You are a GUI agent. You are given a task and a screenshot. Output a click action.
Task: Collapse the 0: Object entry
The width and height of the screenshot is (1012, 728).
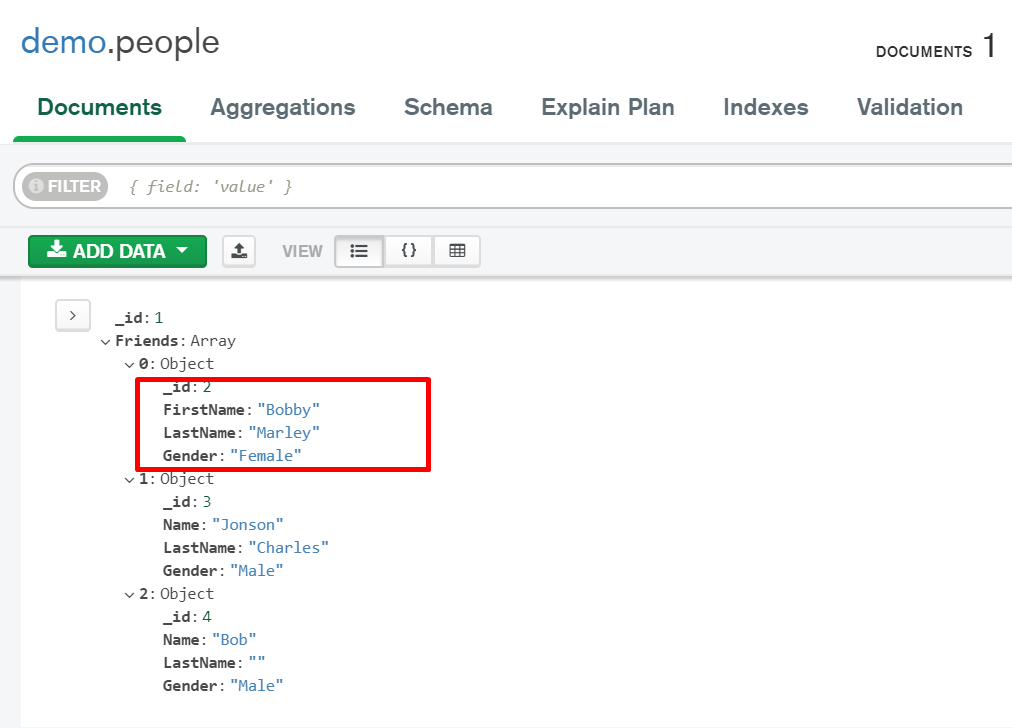(129, 365)
